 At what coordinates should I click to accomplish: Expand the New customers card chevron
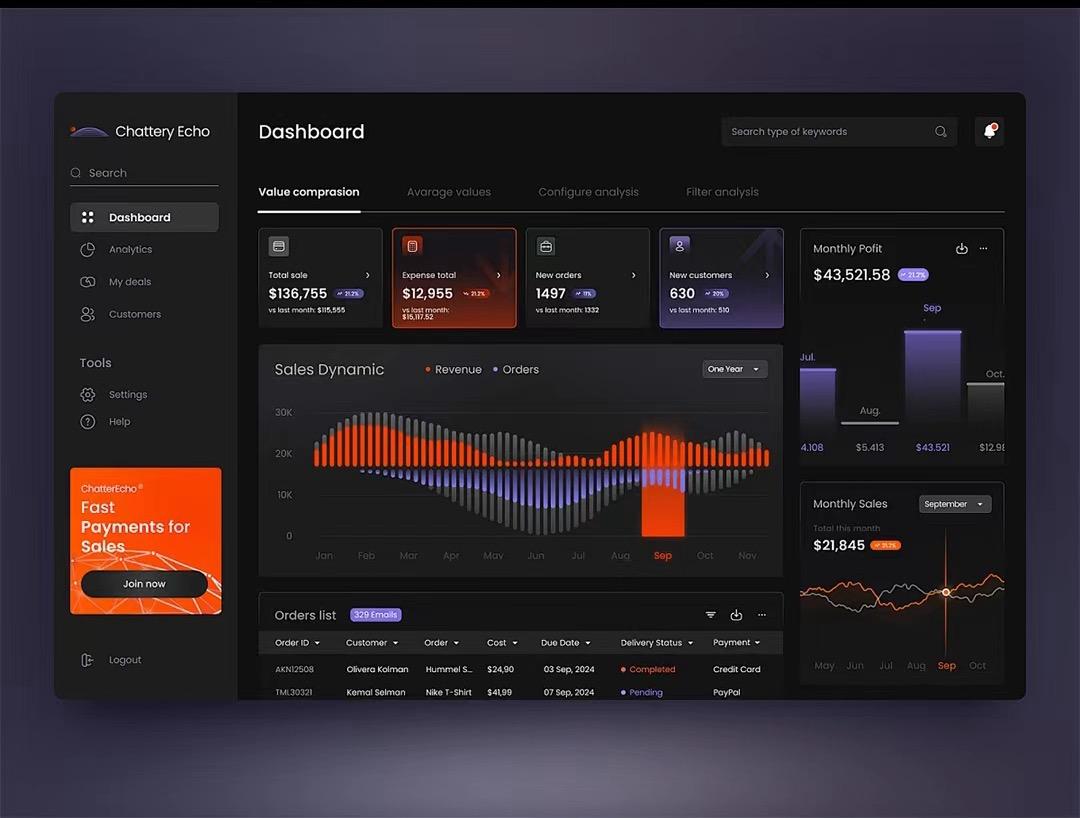point(767,275)
